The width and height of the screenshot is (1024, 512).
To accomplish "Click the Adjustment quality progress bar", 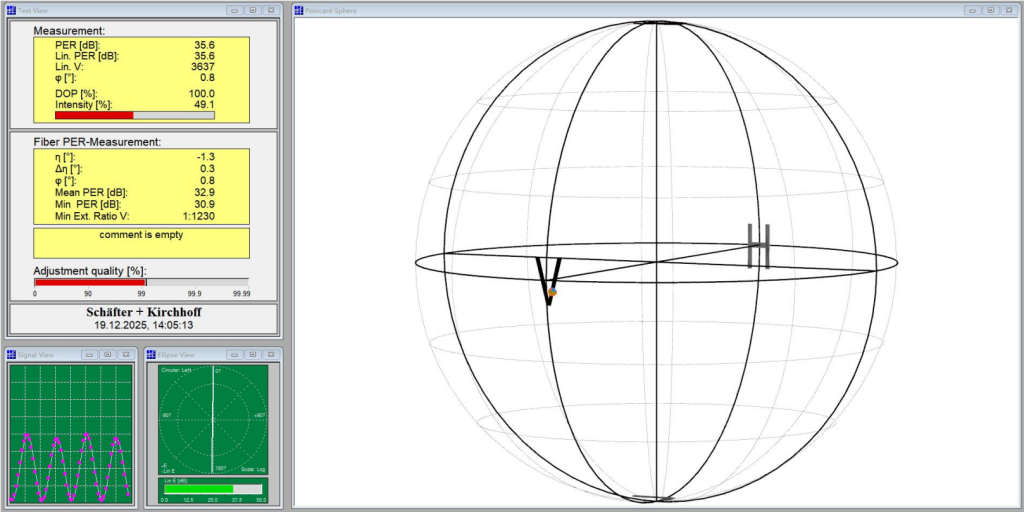I will coord(141,282).
